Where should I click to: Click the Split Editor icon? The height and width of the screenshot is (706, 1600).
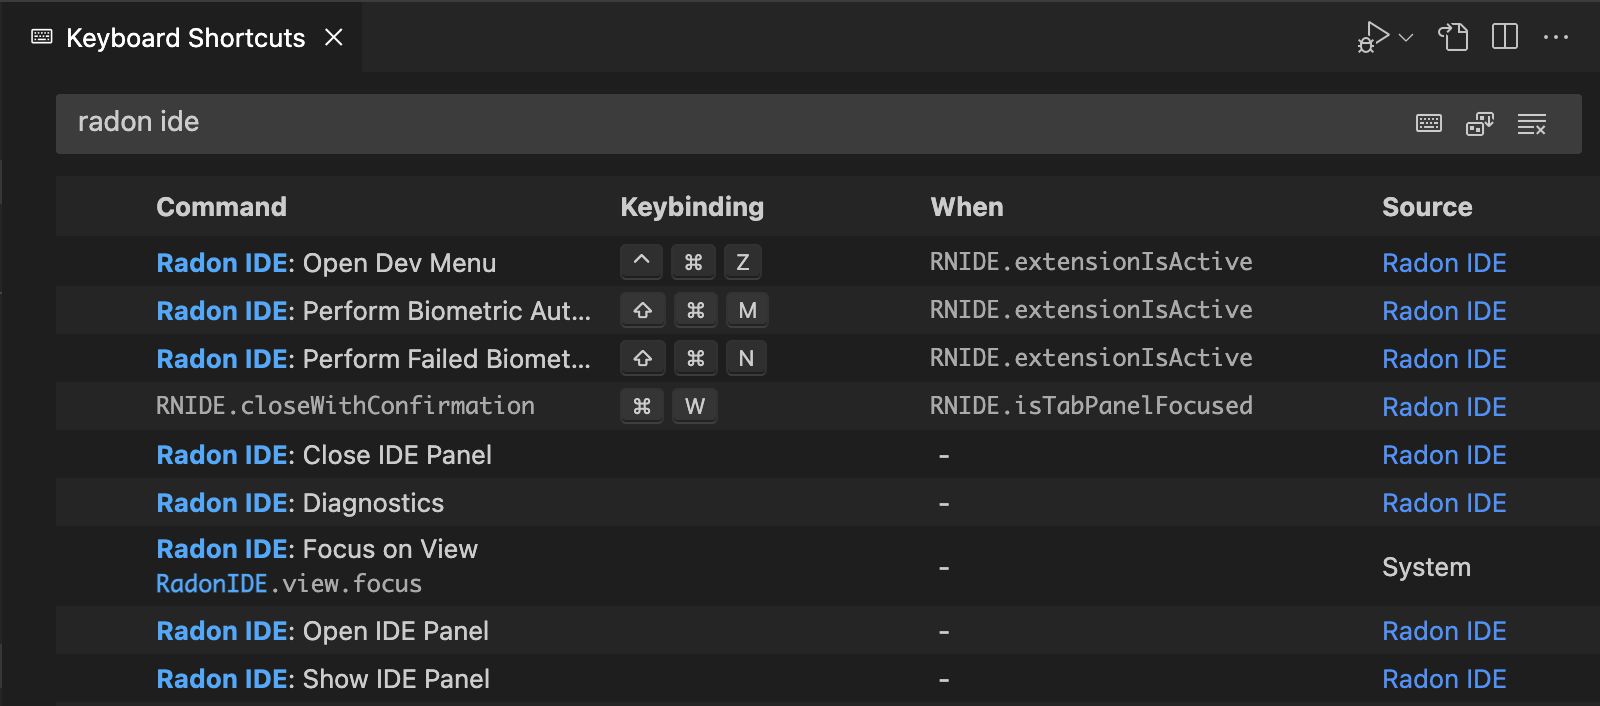tap(1504, 38)
